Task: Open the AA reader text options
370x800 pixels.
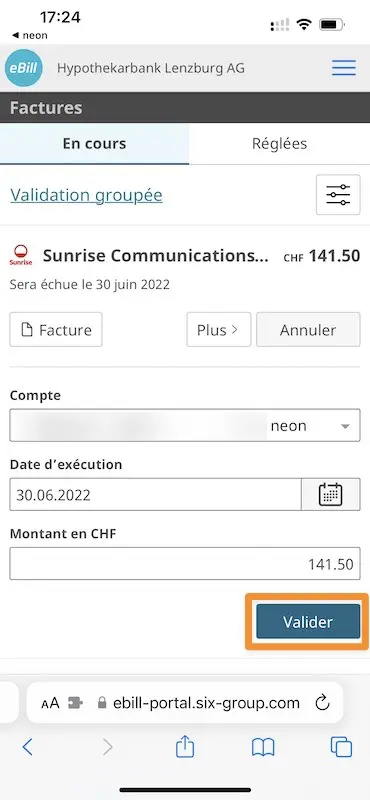Action: 51,703
